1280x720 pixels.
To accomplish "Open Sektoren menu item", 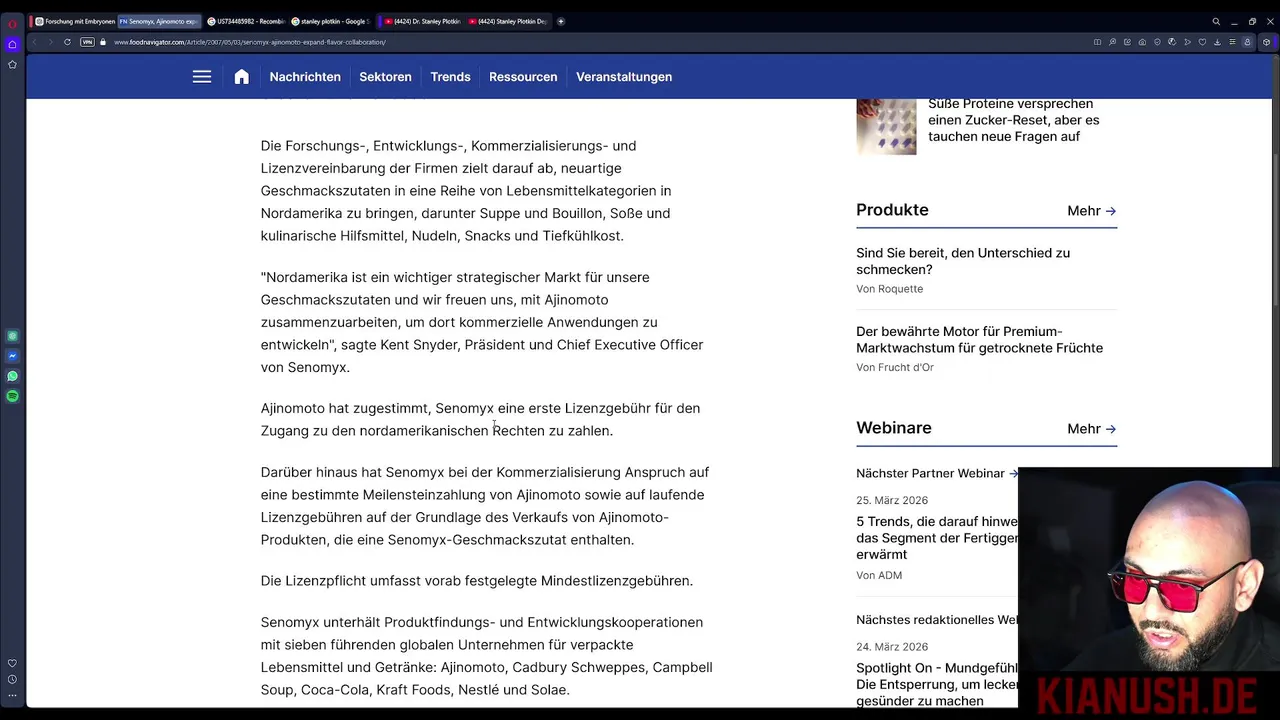I will click(385, 77).
